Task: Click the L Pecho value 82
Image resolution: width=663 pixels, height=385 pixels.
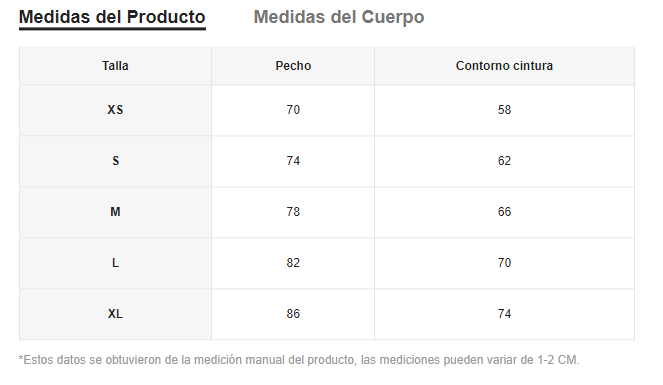Action: (293, 263)
